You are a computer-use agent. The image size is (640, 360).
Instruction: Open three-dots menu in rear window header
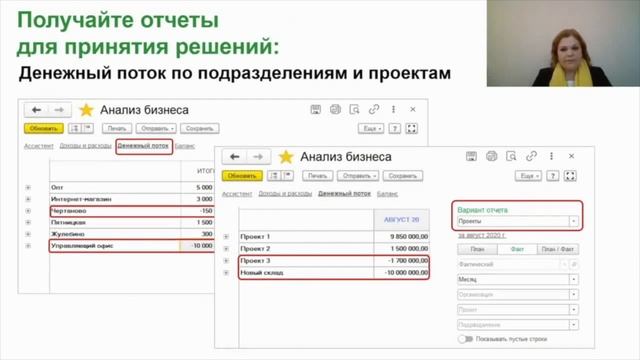393,109
